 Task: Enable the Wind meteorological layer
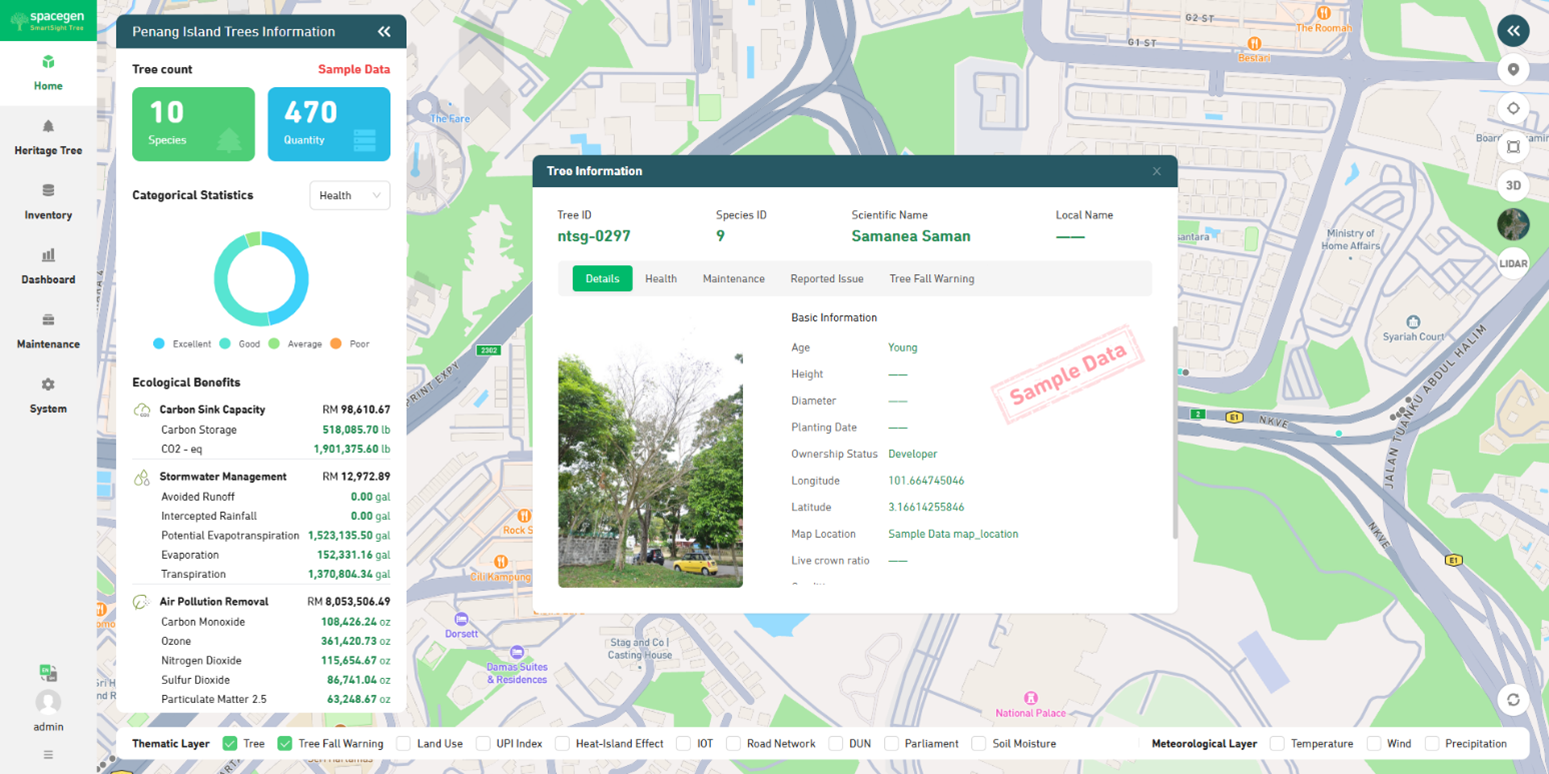(x=1374, y=744)
